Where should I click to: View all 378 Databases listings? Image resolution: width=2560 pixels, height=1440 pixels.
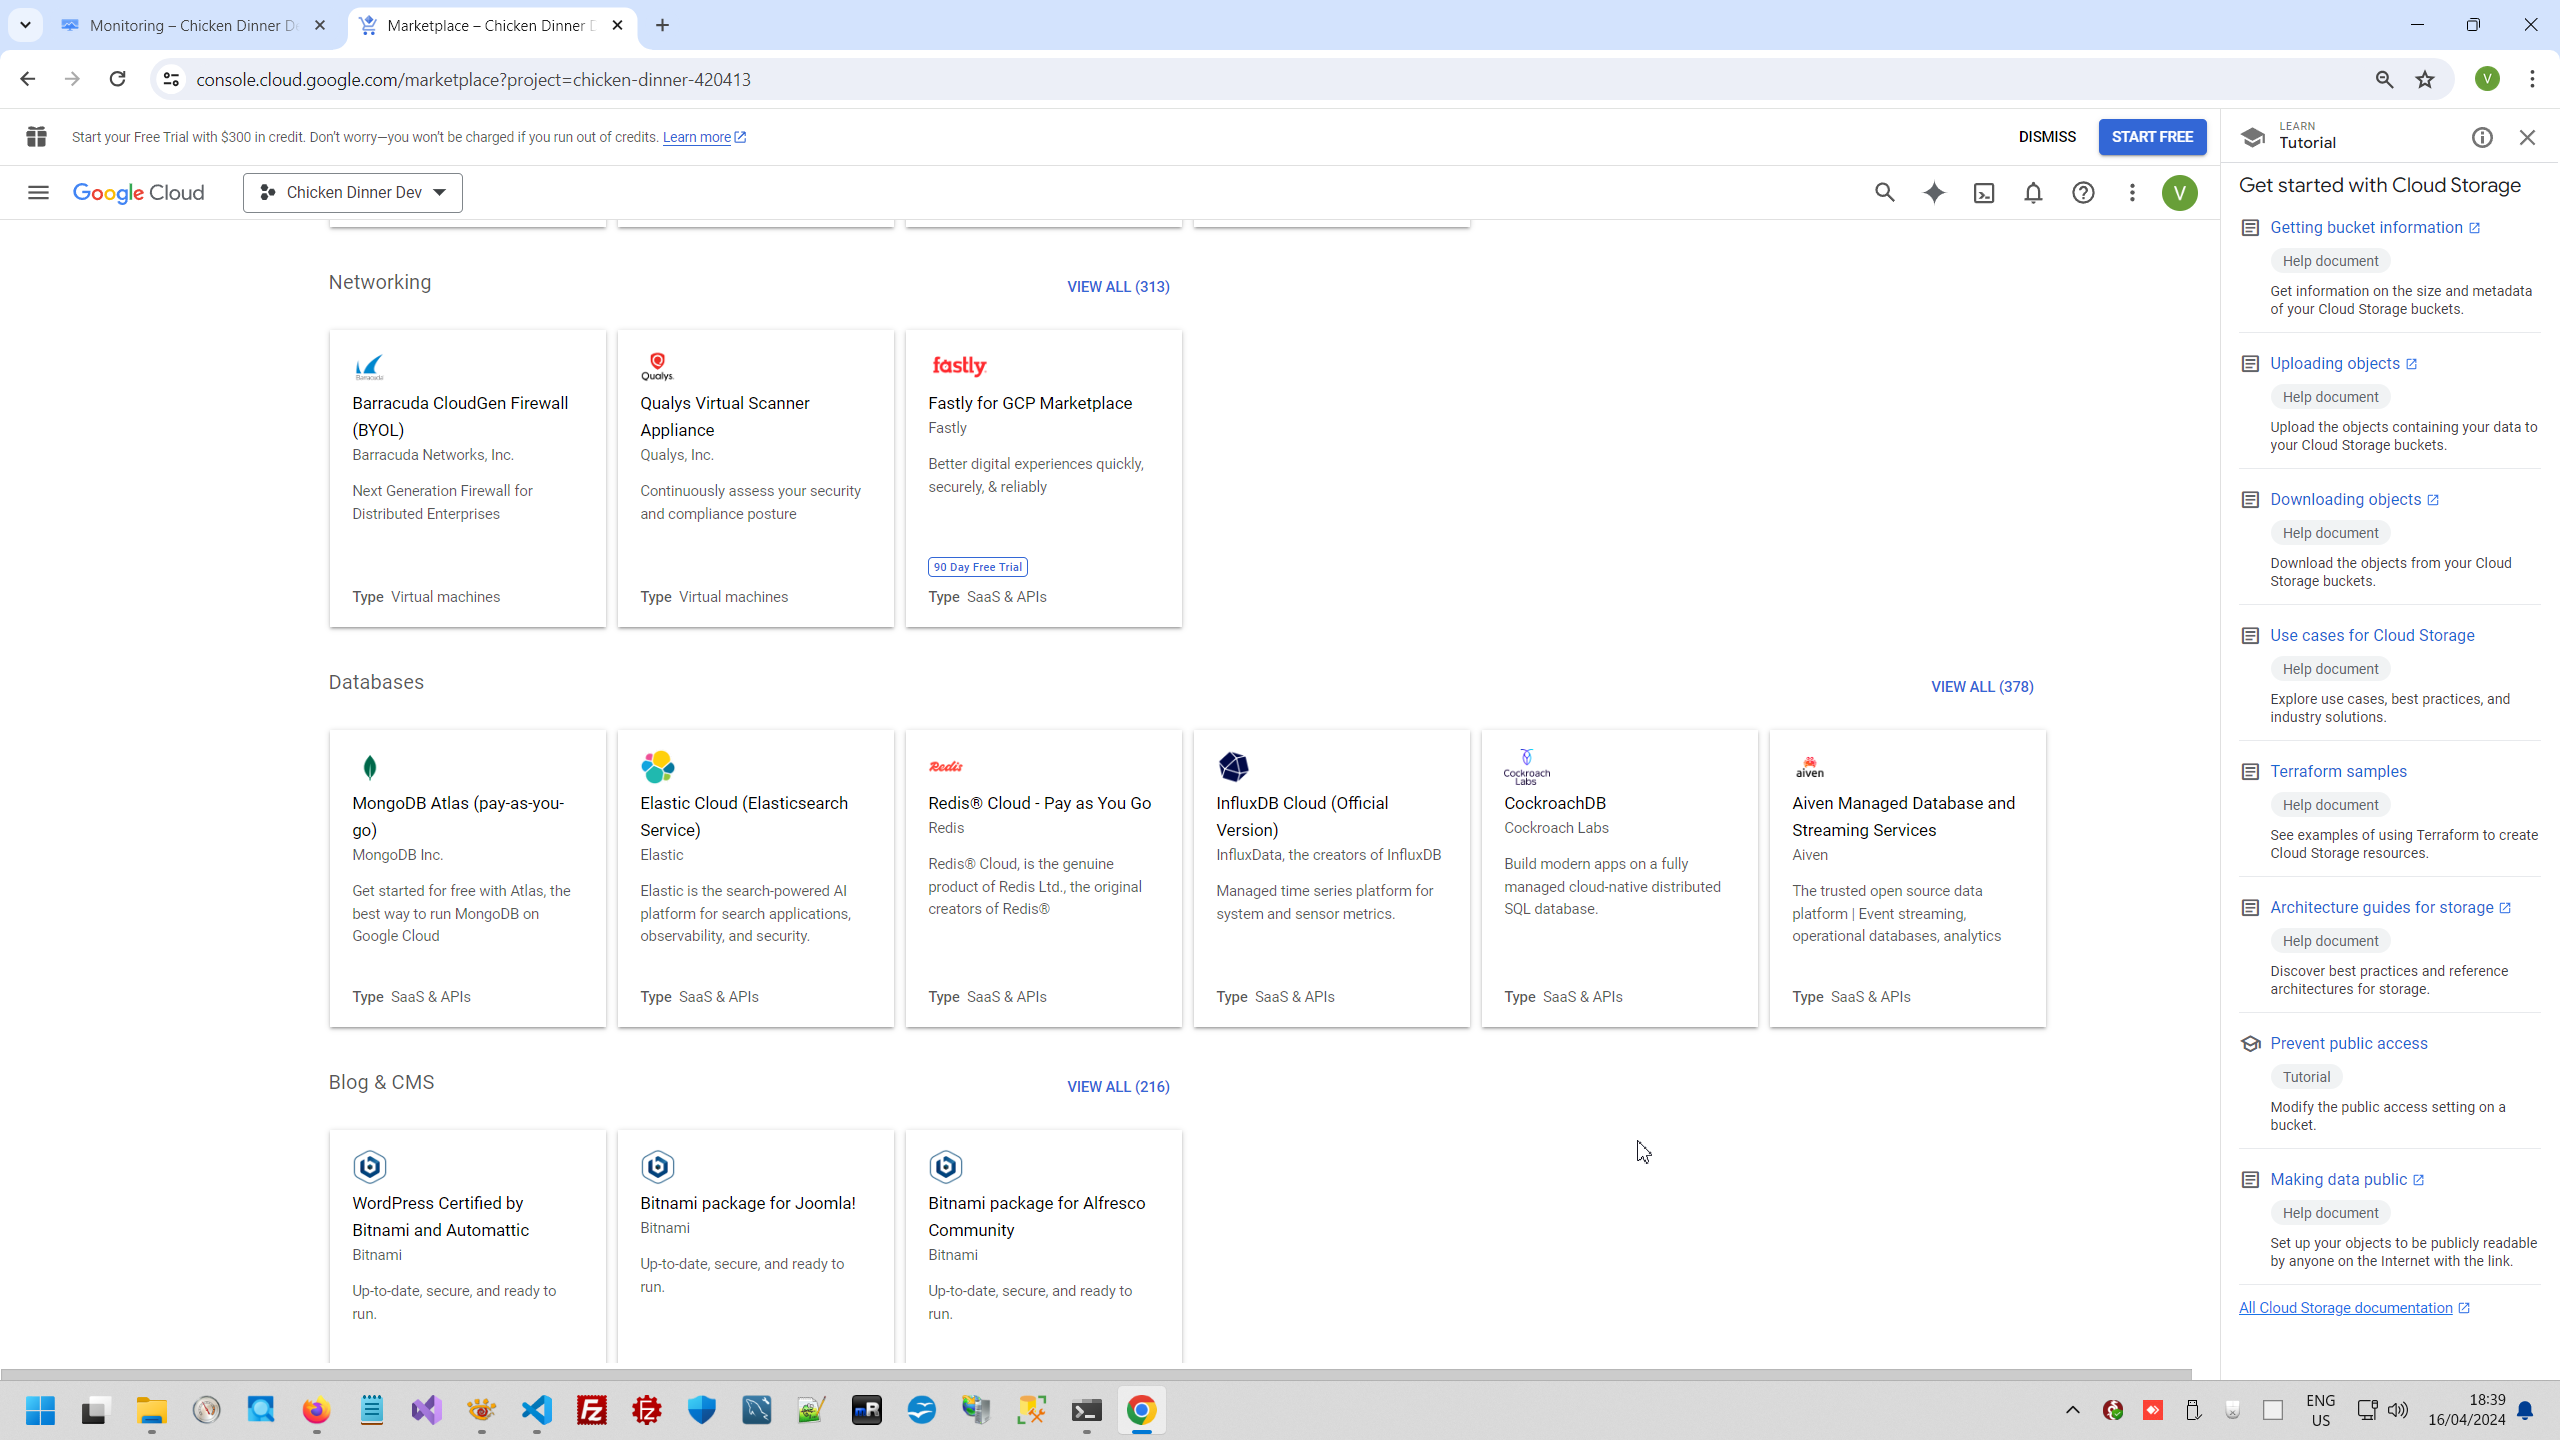click(1982, 687)
